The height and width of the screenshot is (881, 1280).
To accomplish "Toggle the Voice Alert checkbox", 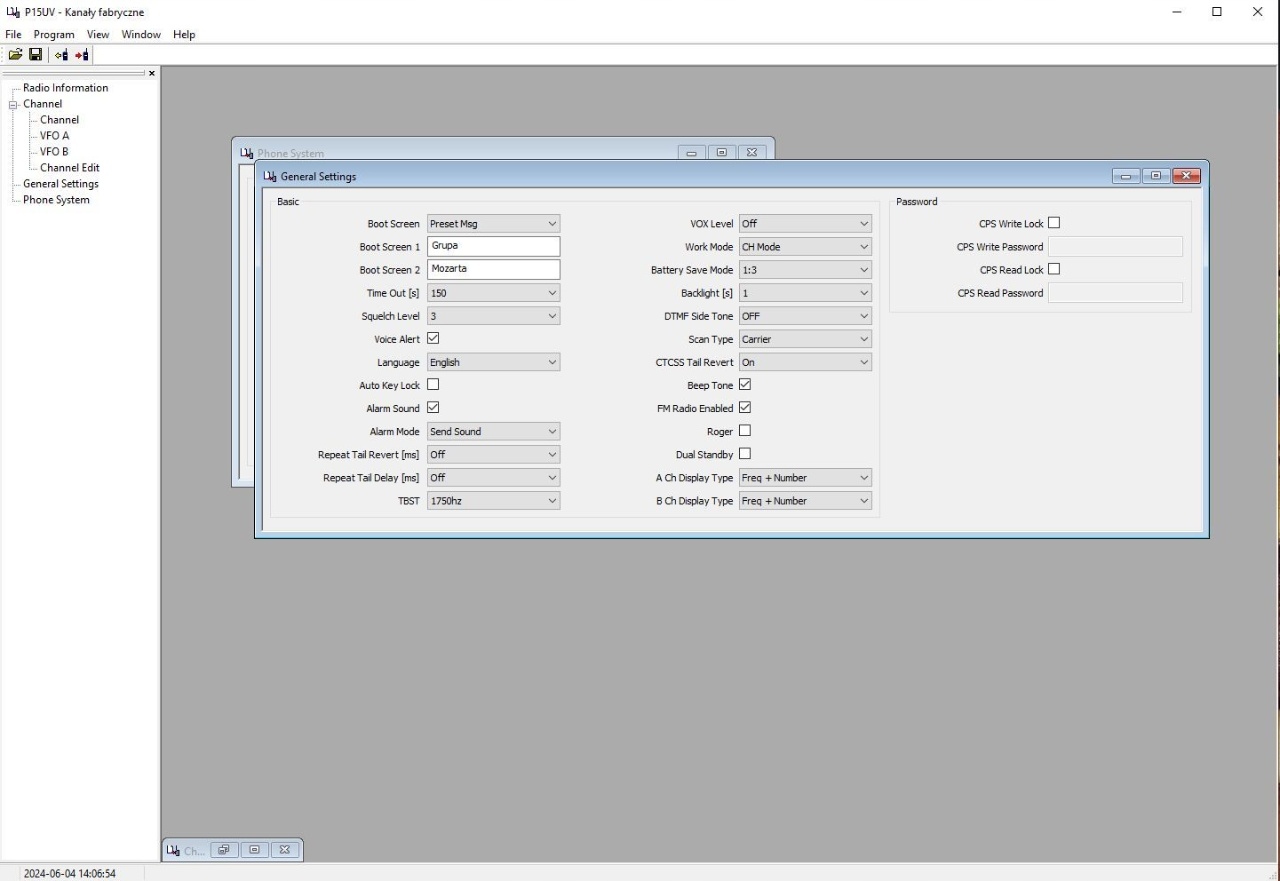I will coord(433,339).
